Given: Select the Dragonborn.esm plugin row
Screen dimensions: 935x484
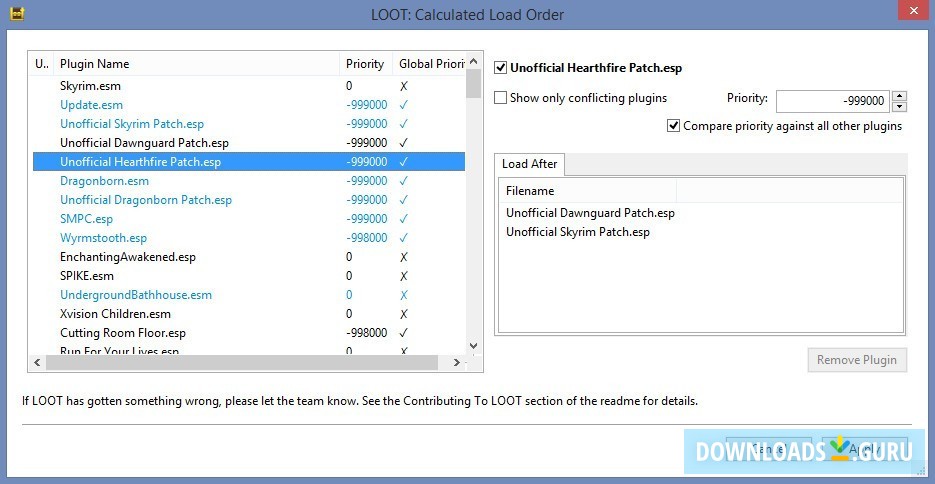Looking at the screenshot, I should point(249,181).
